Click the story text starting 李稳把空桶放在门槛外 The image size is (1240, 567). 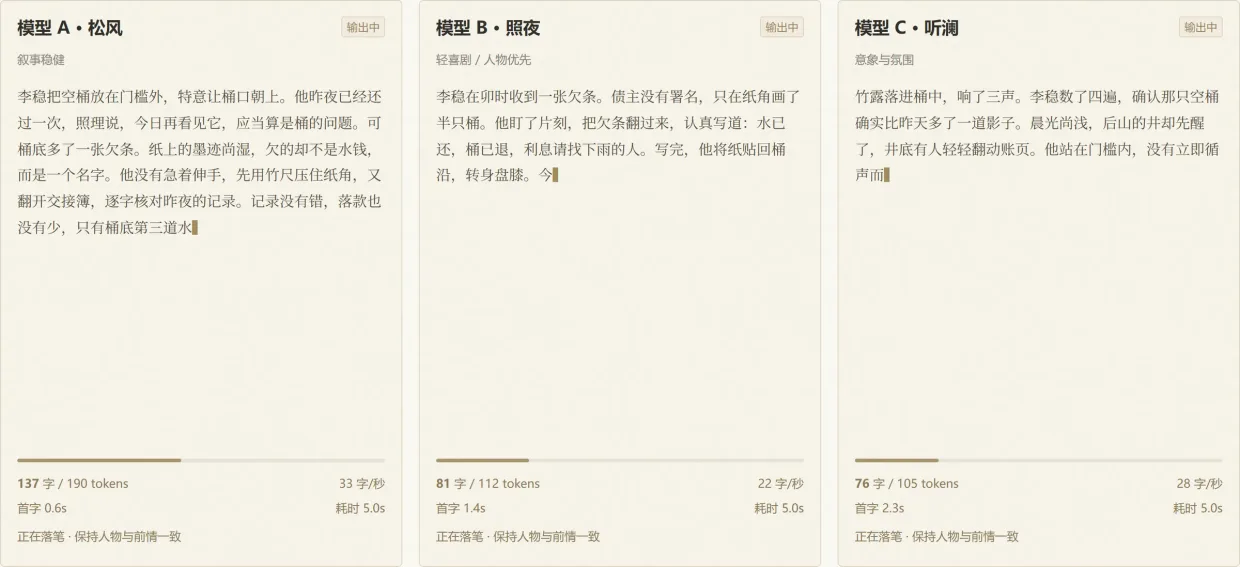click(x=200, y=162)
